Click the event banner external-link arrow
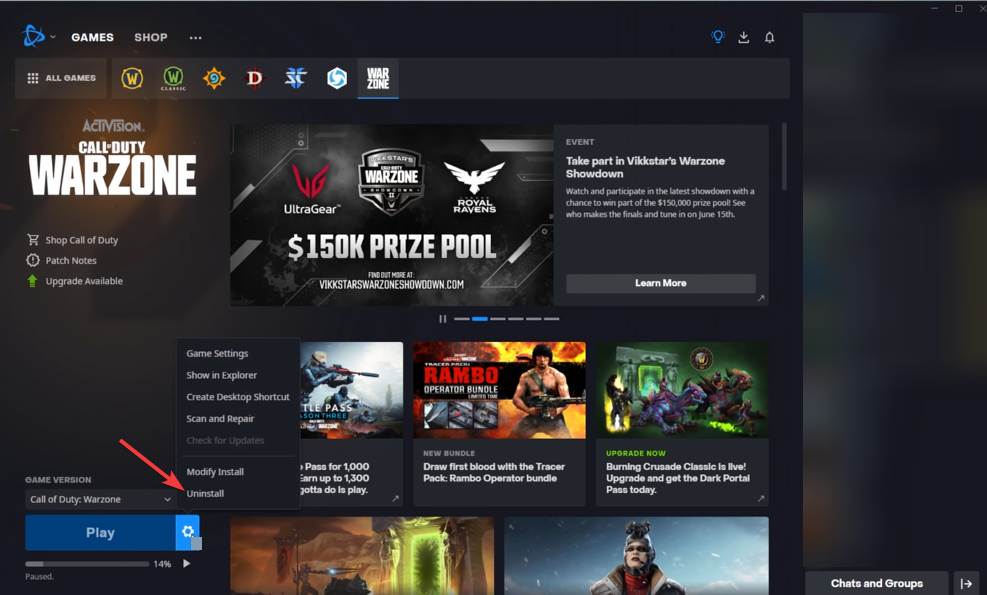This screenshot has width=987, height=595. (x=761, y=298)
